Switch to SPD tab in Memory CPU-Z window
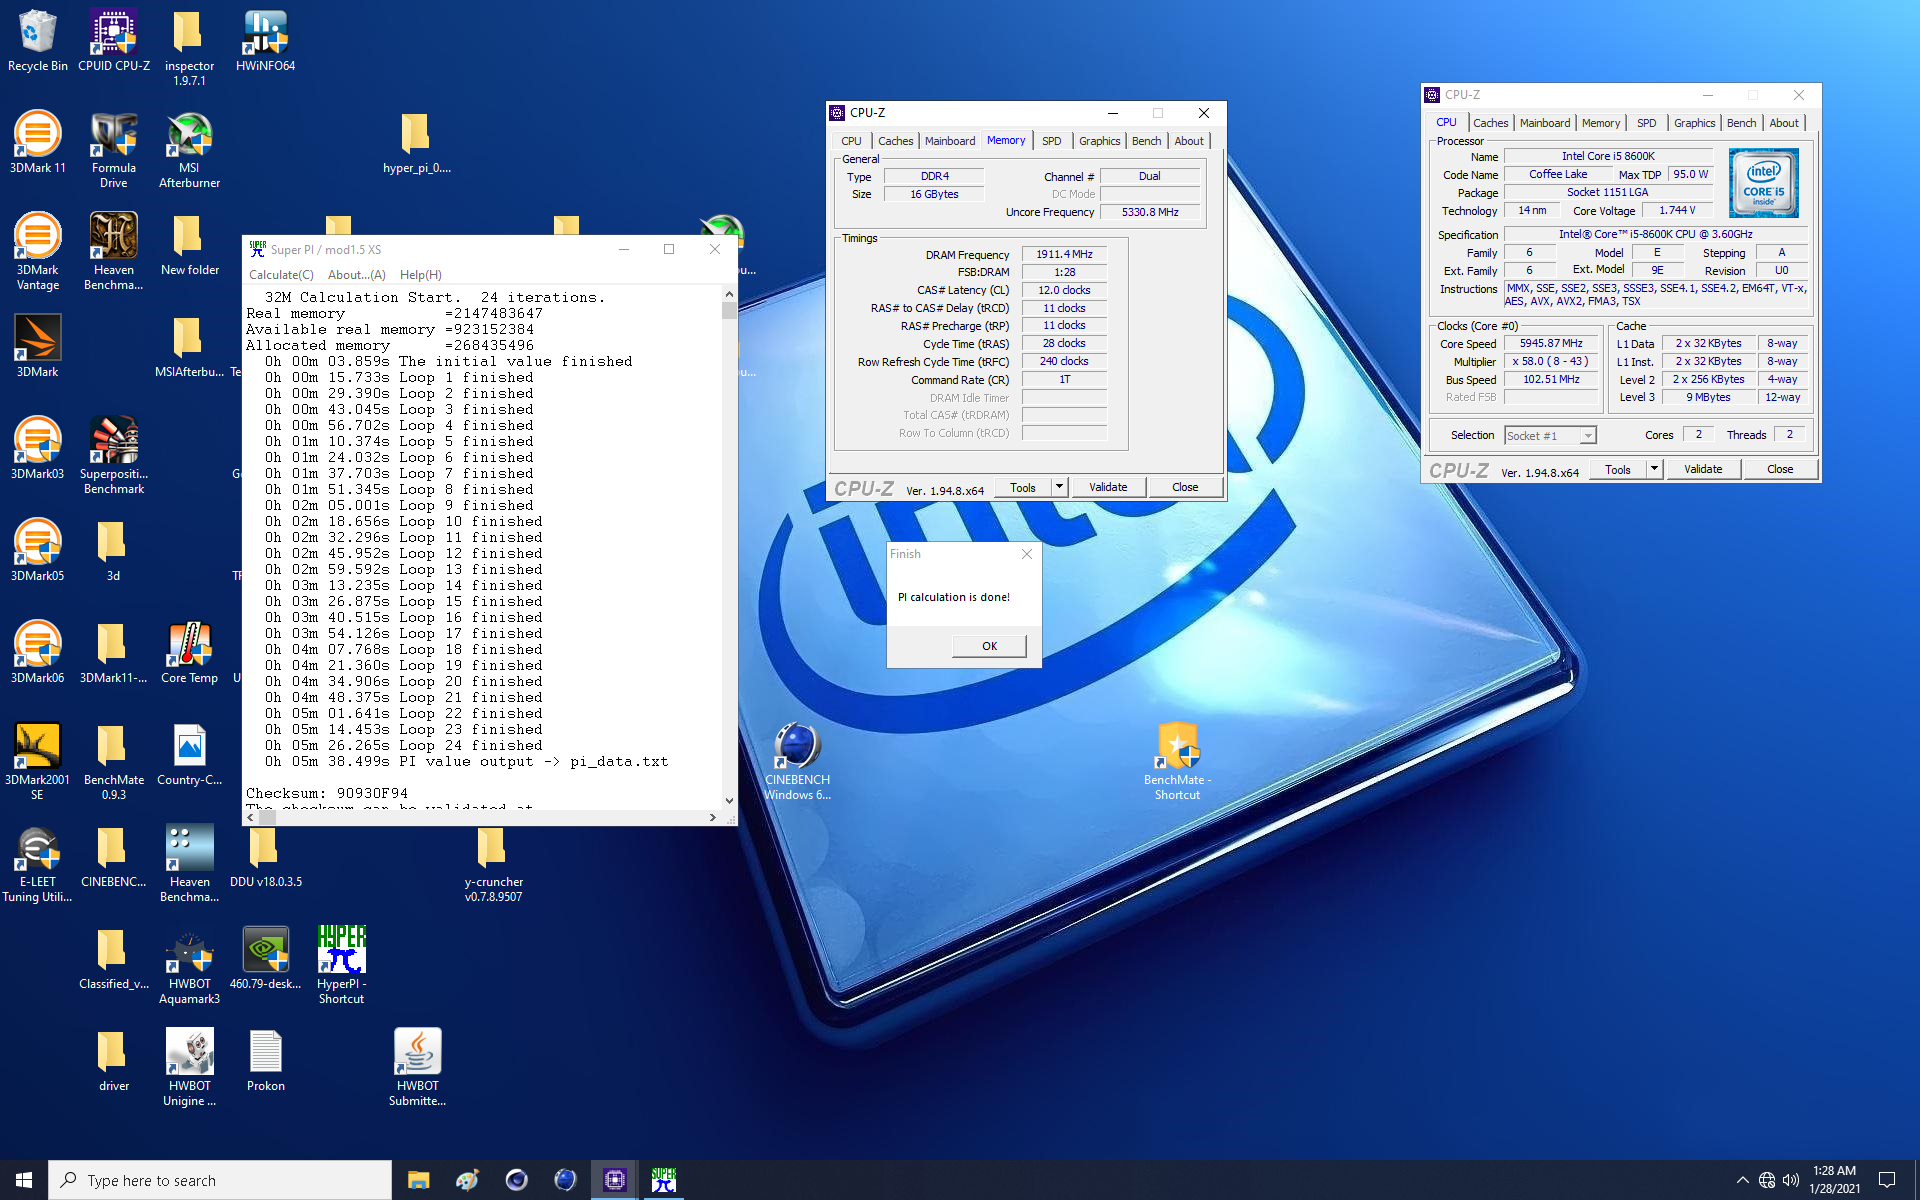 click(1051, 141)
